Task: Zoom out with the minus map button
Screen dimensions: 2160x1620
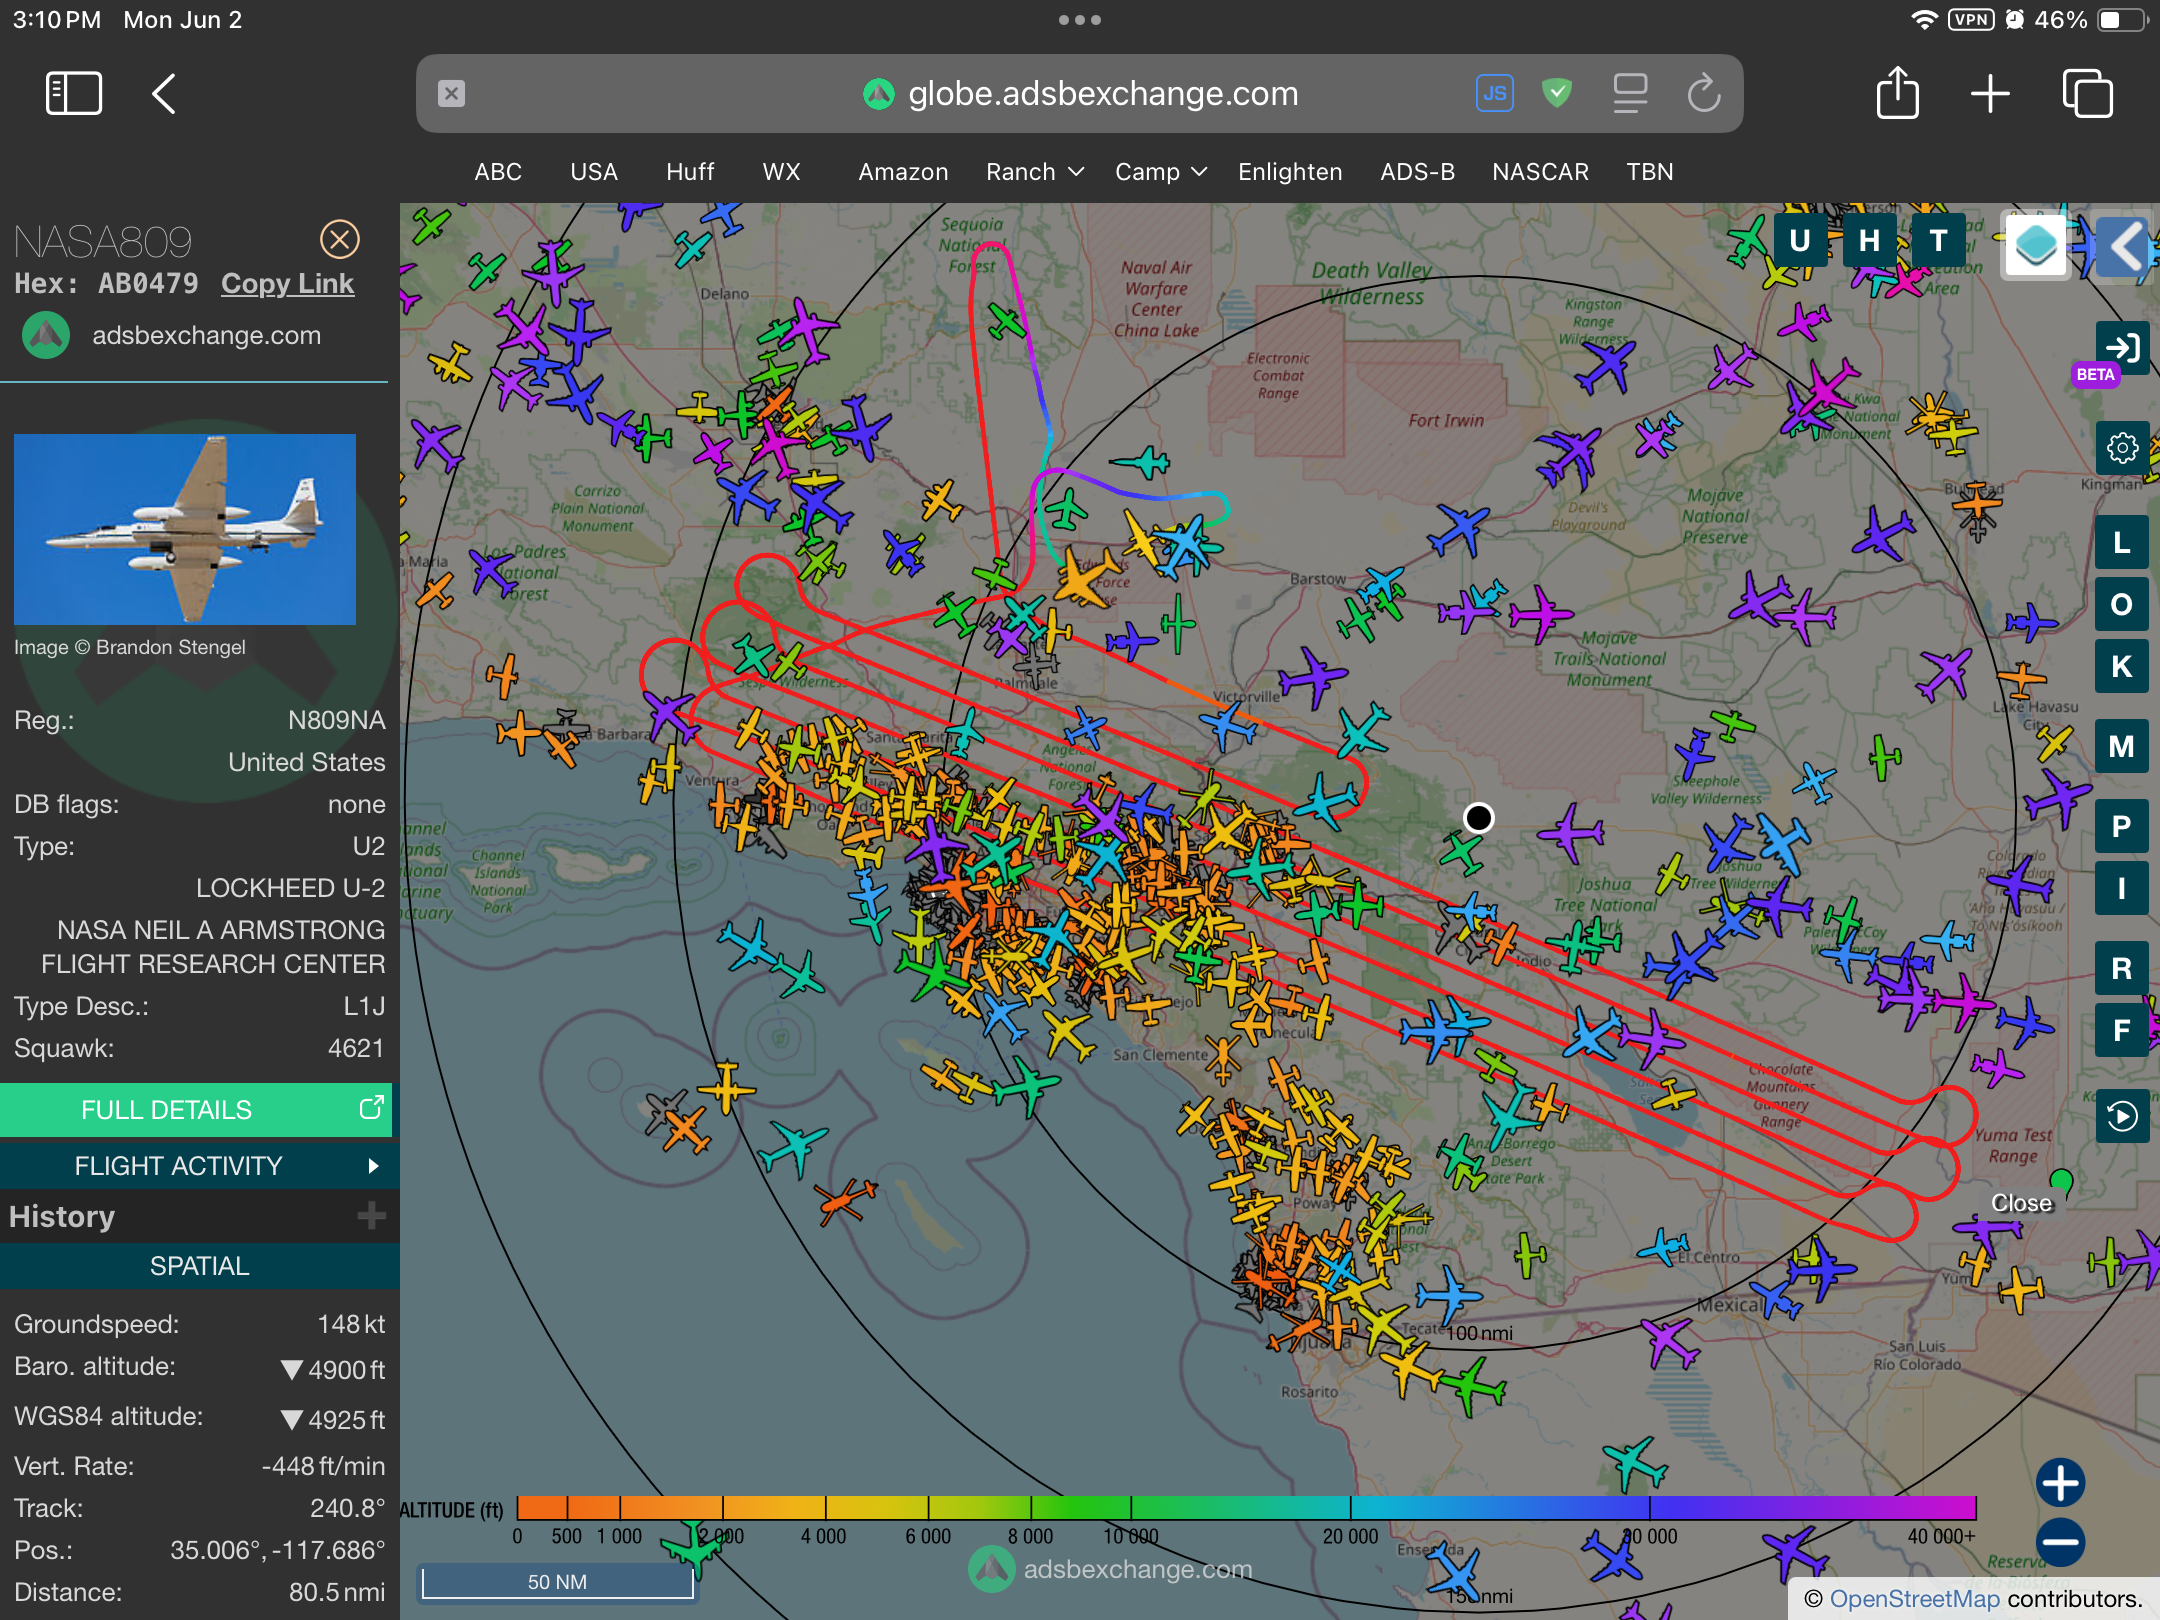Action: (x=2060, y=1542)
